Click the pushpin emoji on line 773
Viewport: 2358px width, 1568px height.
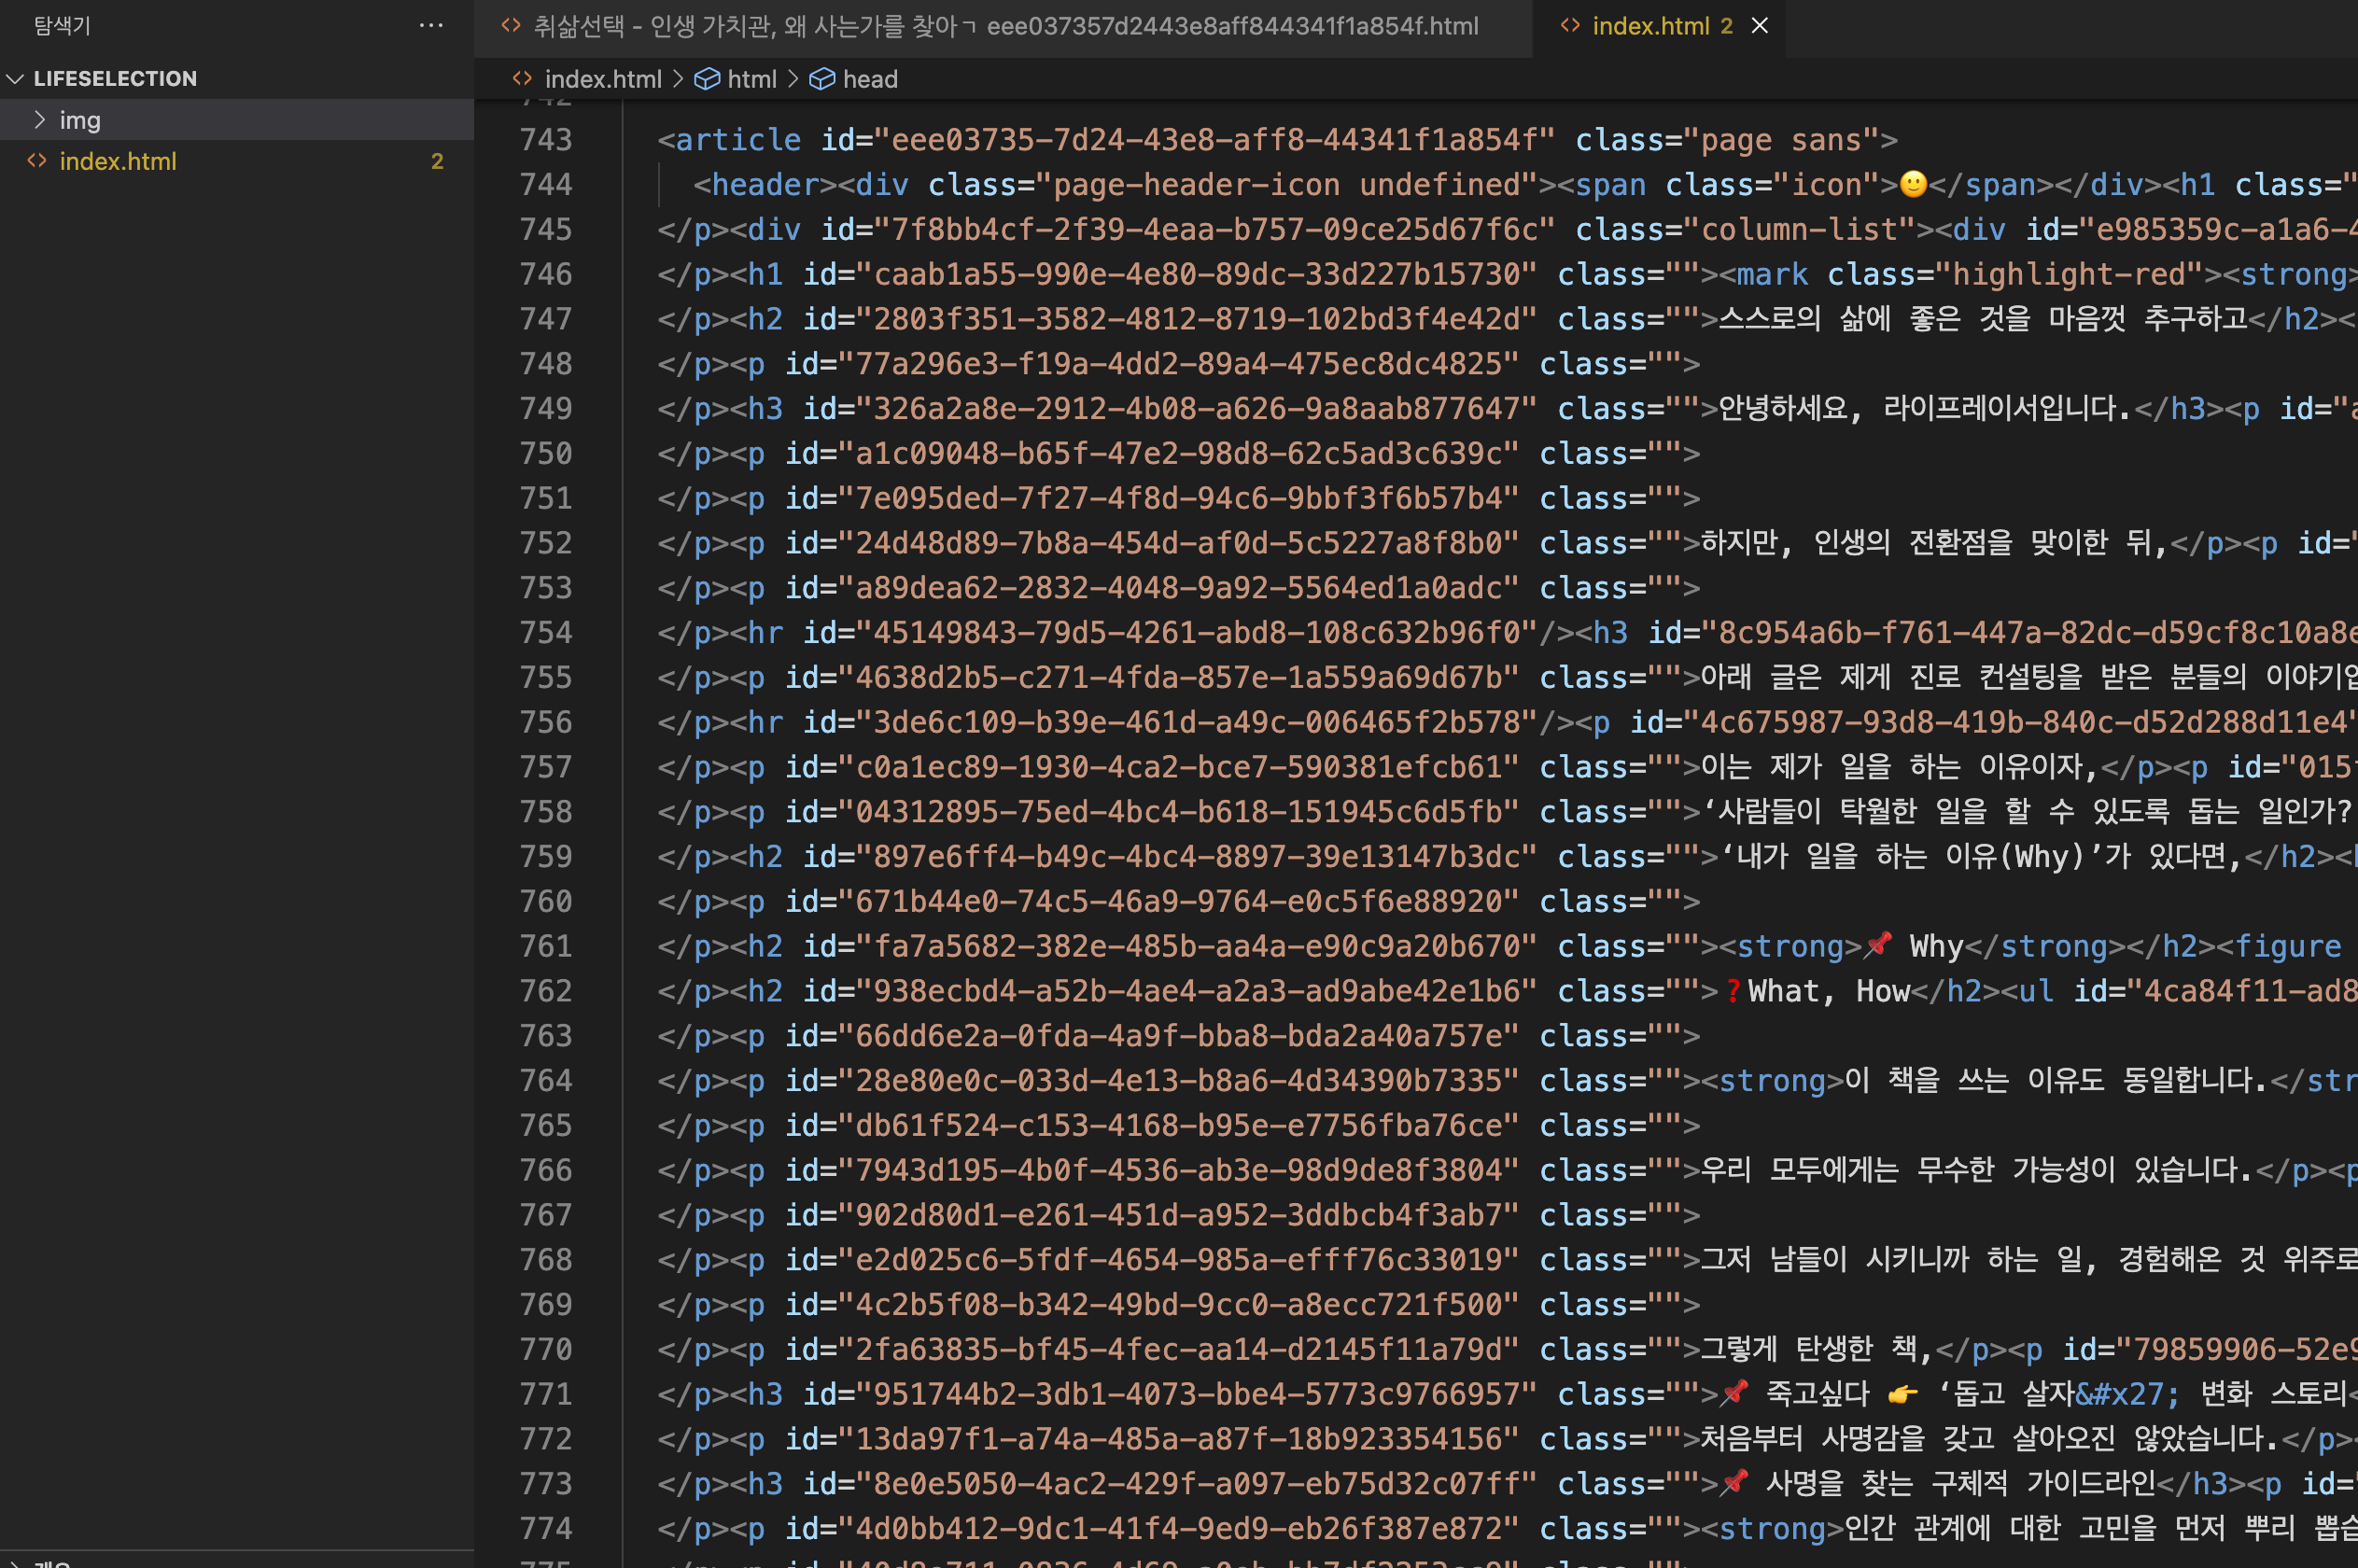click(1734, 1482)
